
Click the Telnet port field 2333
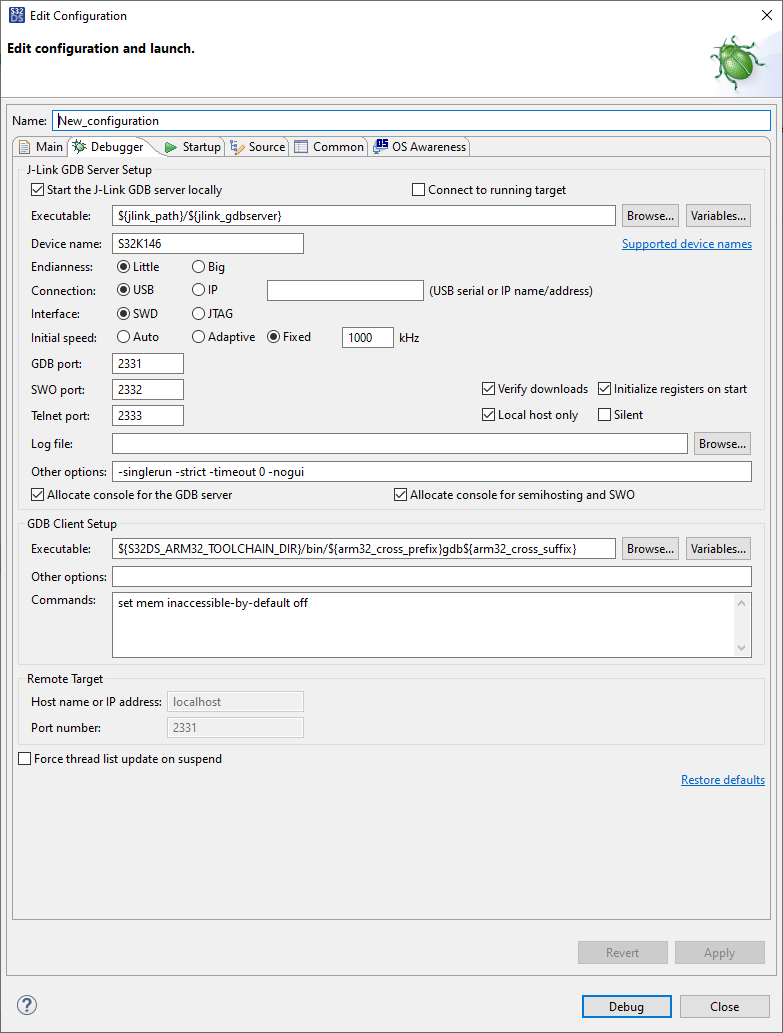point(148,416)
